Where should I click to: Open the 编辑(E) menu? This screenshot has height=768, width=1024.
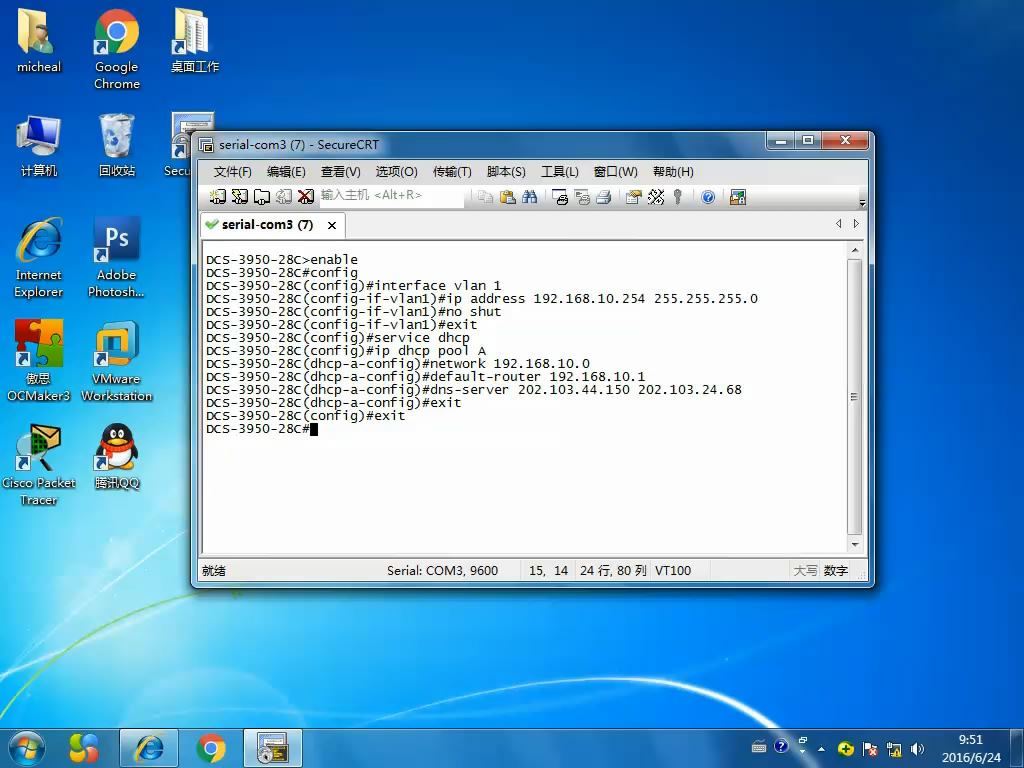pos(286,172)
